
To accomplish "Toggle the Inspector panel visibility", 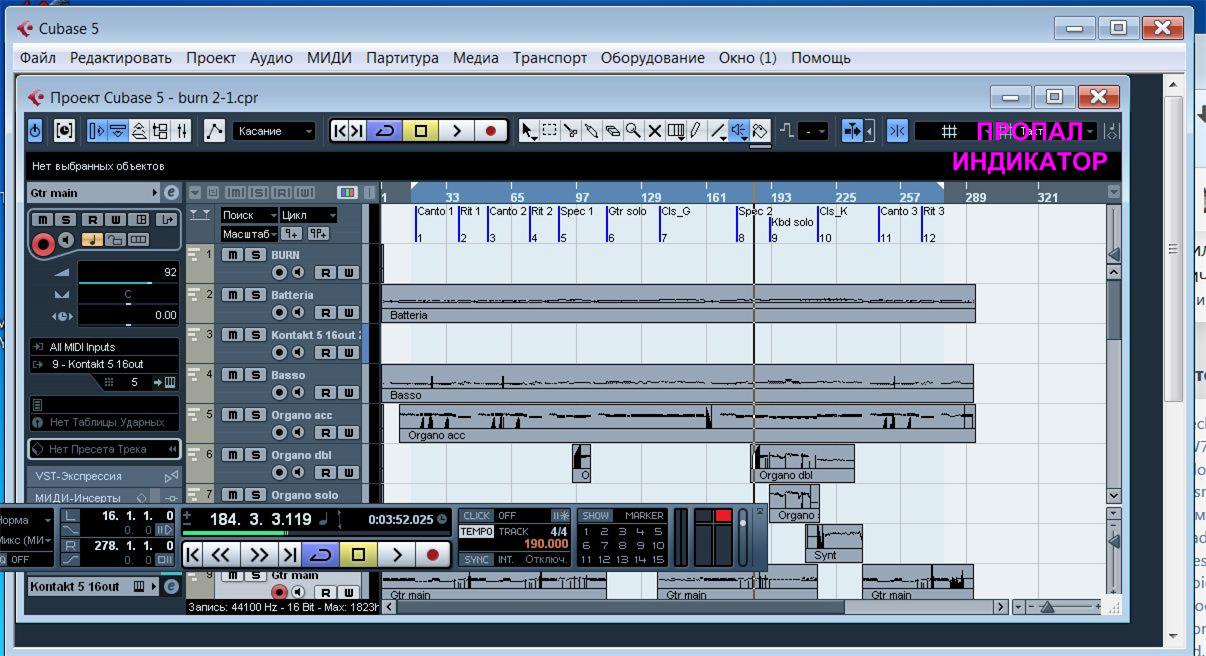I will pyautogui.click(x=97, y=130).
